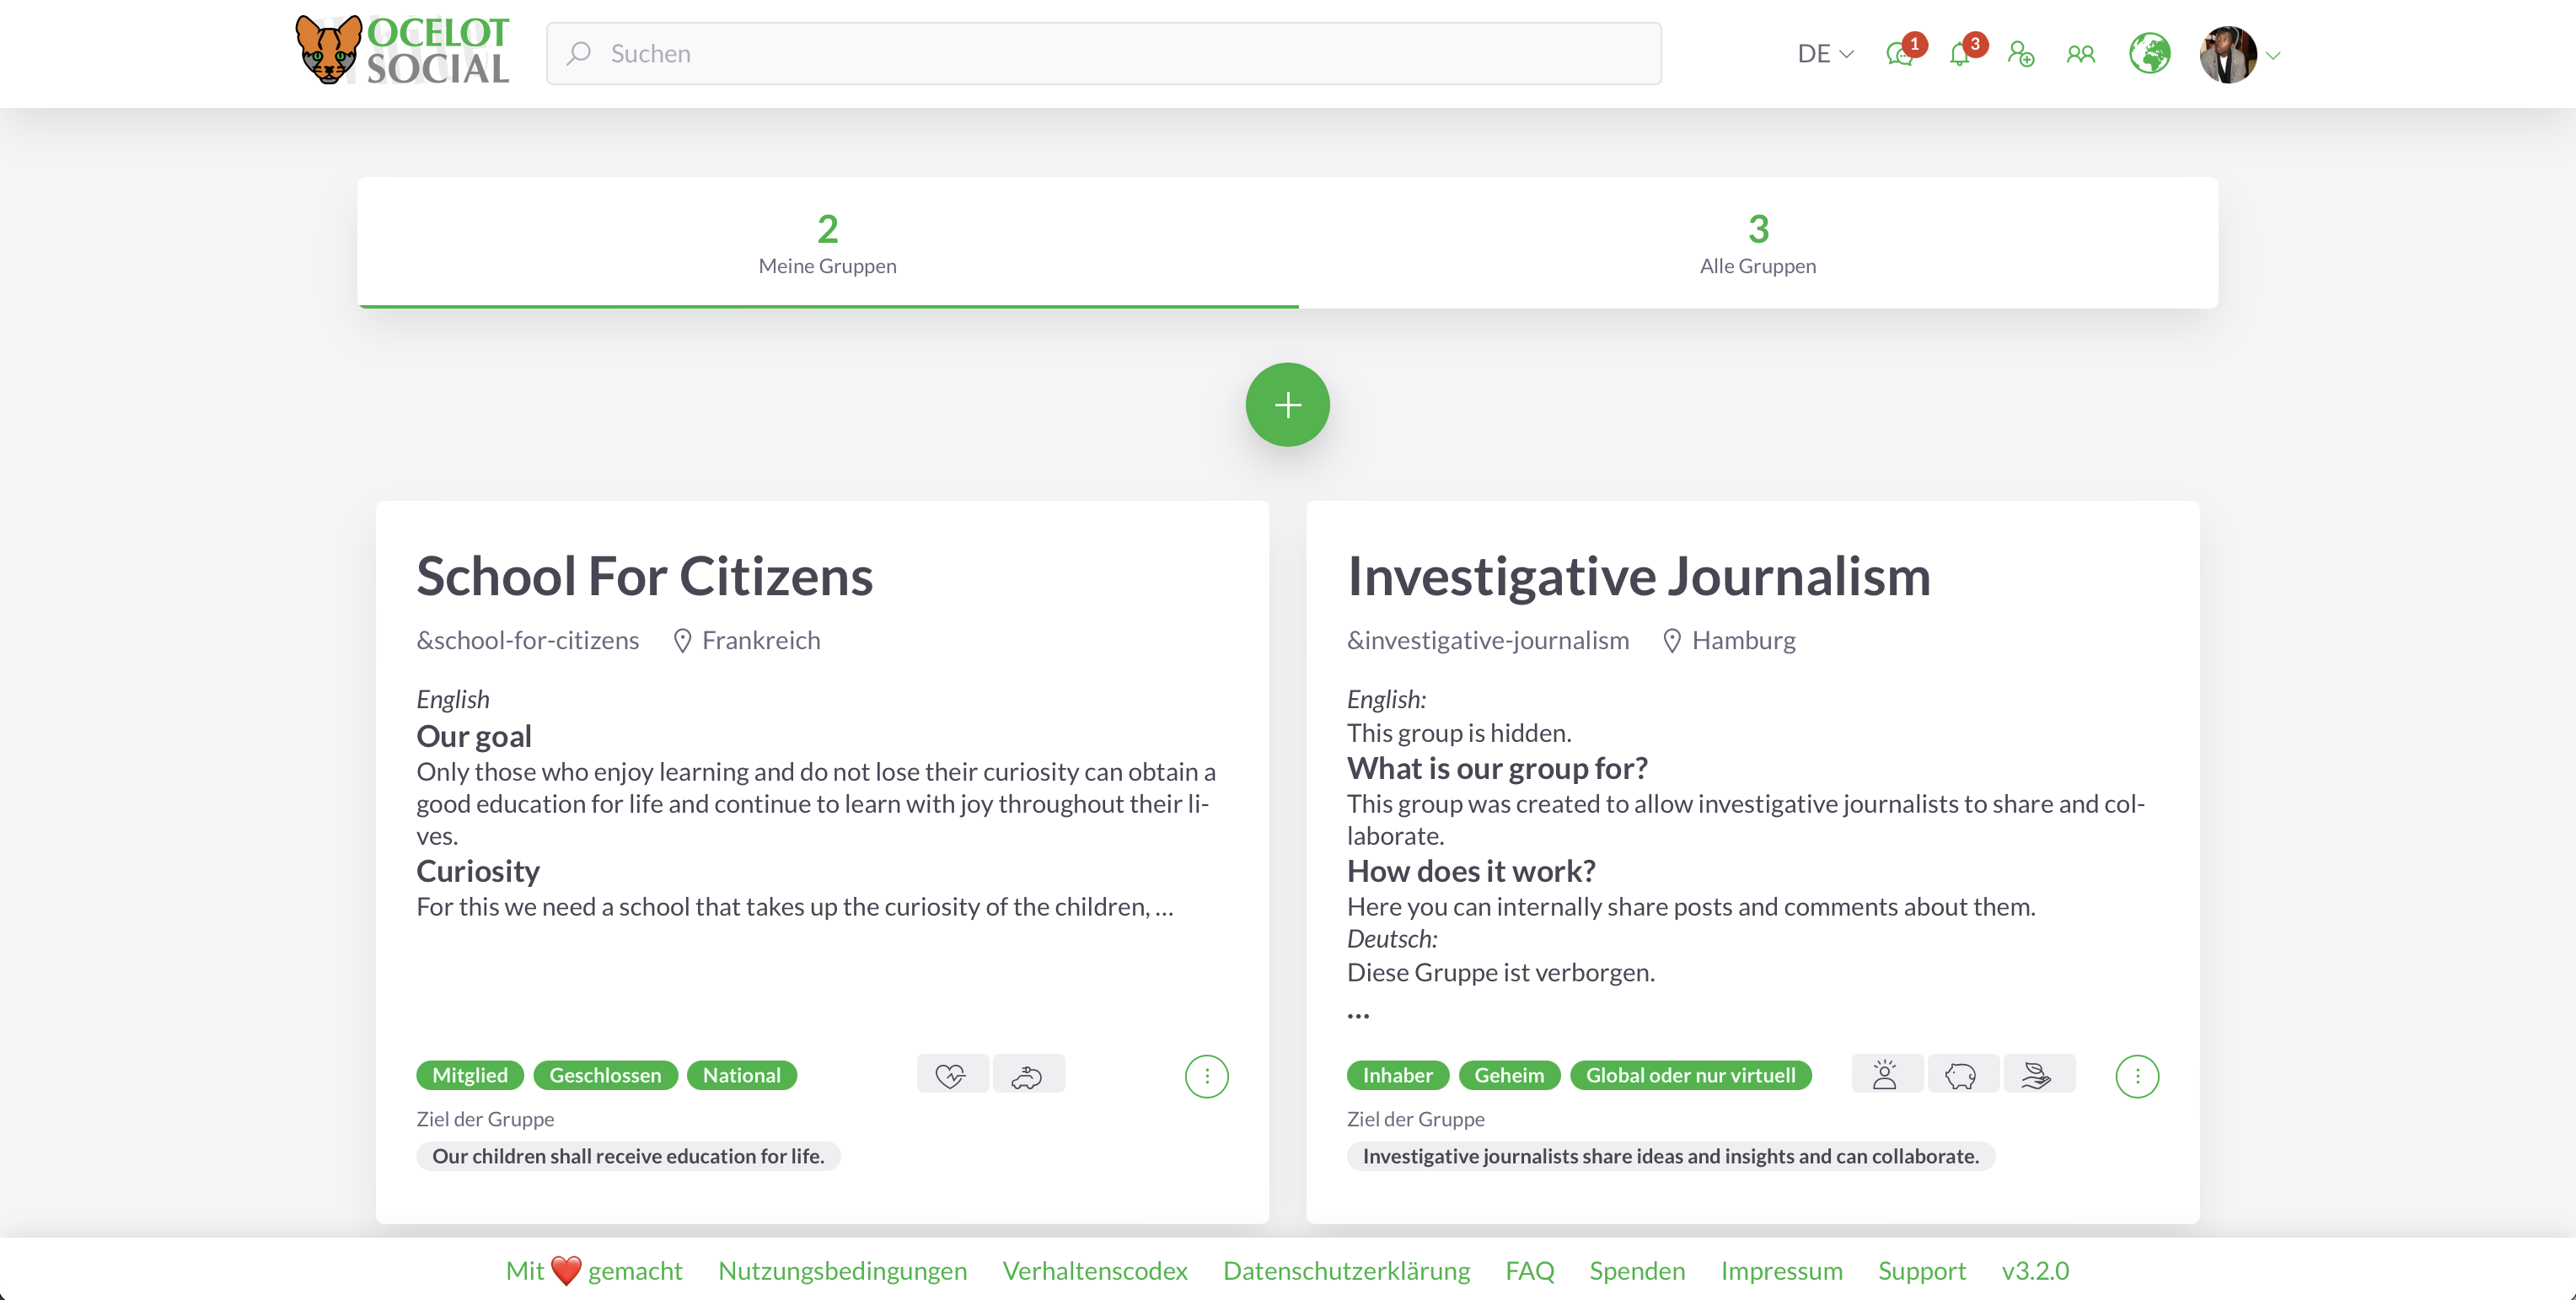
Task: Open Investigative Journalism three-dot menu
Action: tap(2137, 1076)
